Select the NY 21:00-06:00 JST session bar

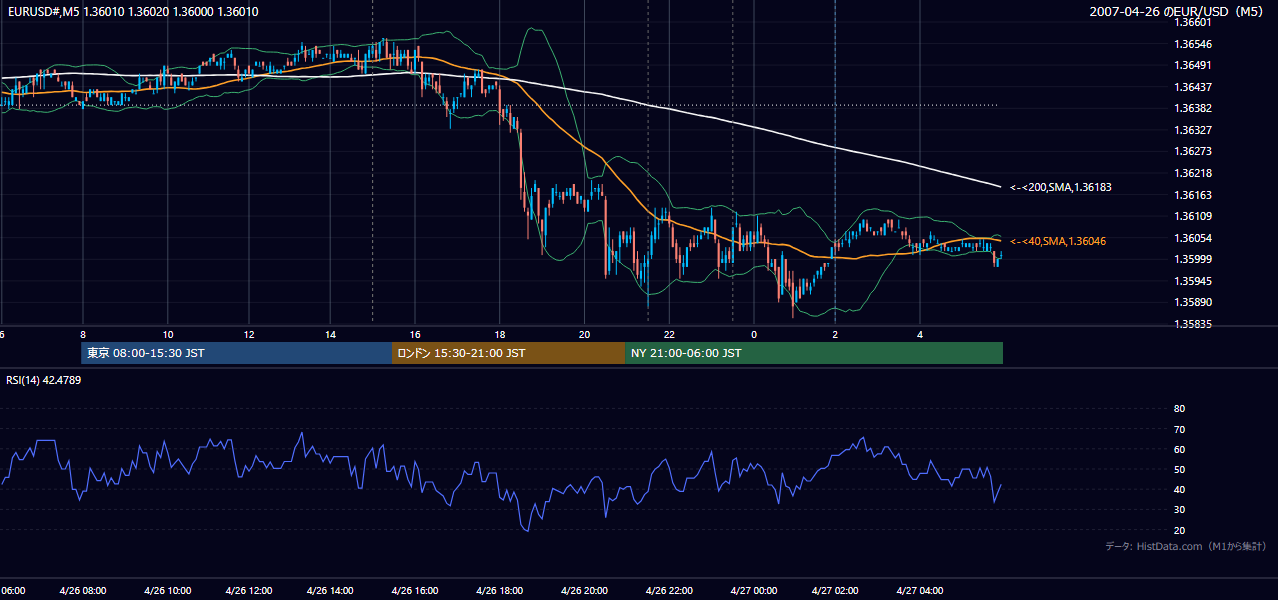point(814,353)
